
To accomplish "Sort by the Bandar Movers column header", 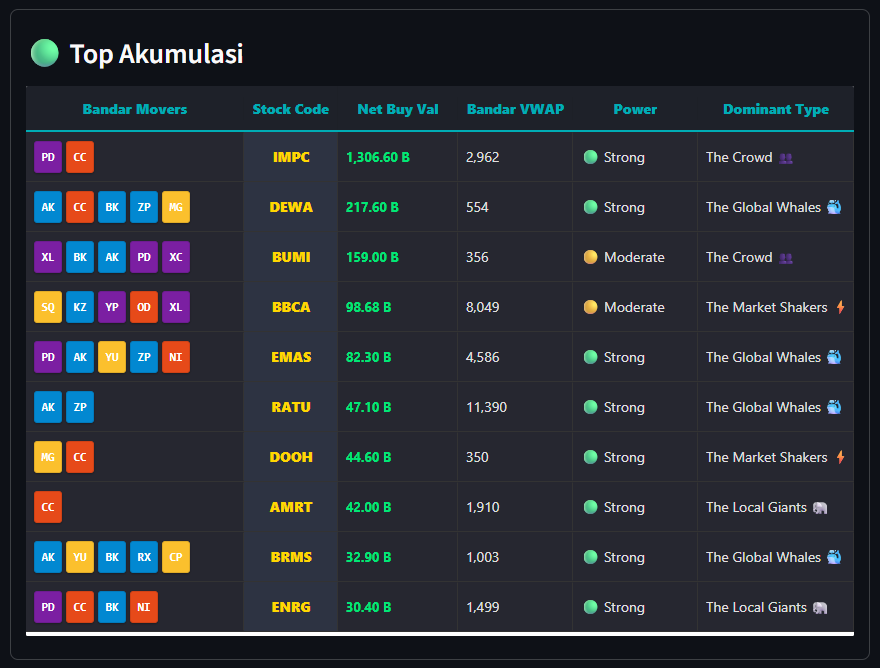I will (135, 109).
